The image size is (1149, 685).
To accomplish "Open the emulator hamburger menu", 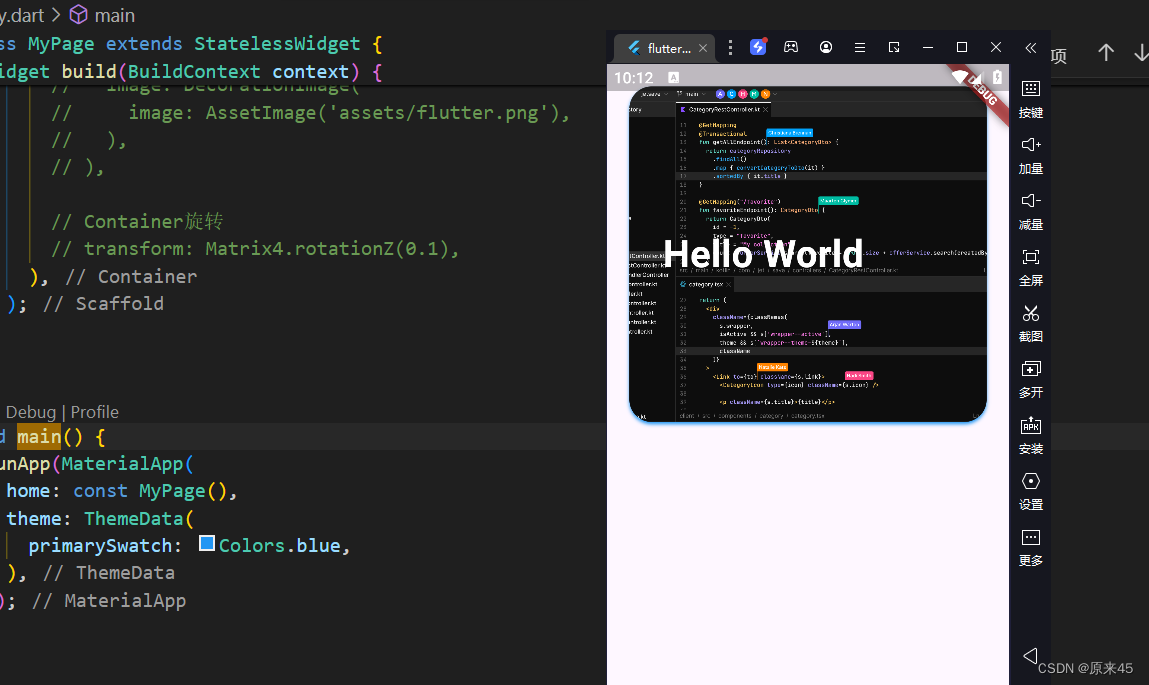I will pos(860,47).
